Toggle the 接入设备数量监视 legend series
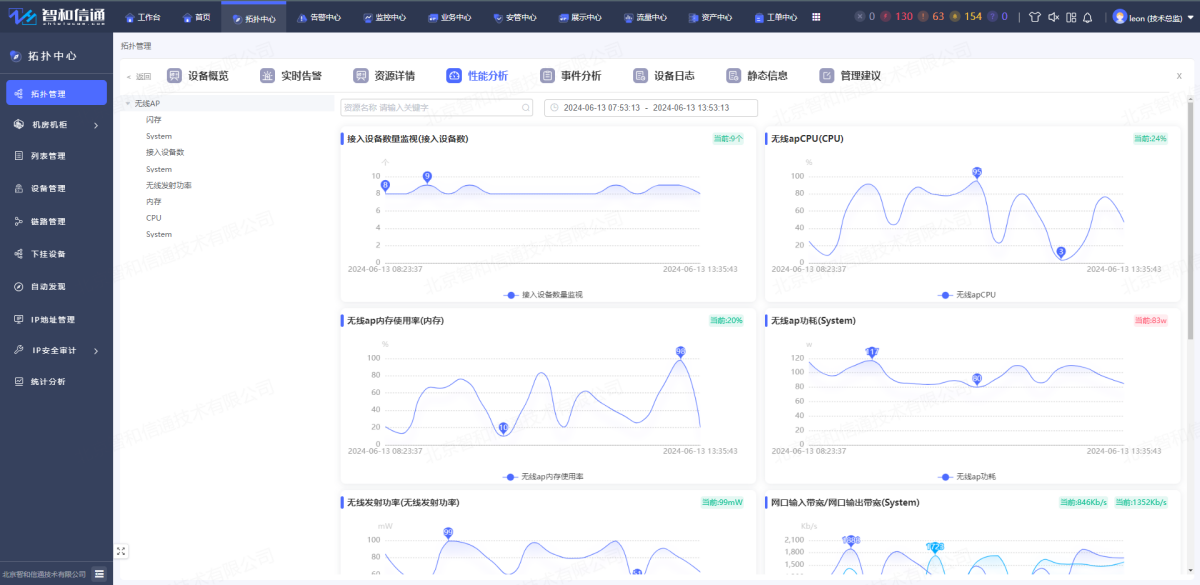 point(544,295)
